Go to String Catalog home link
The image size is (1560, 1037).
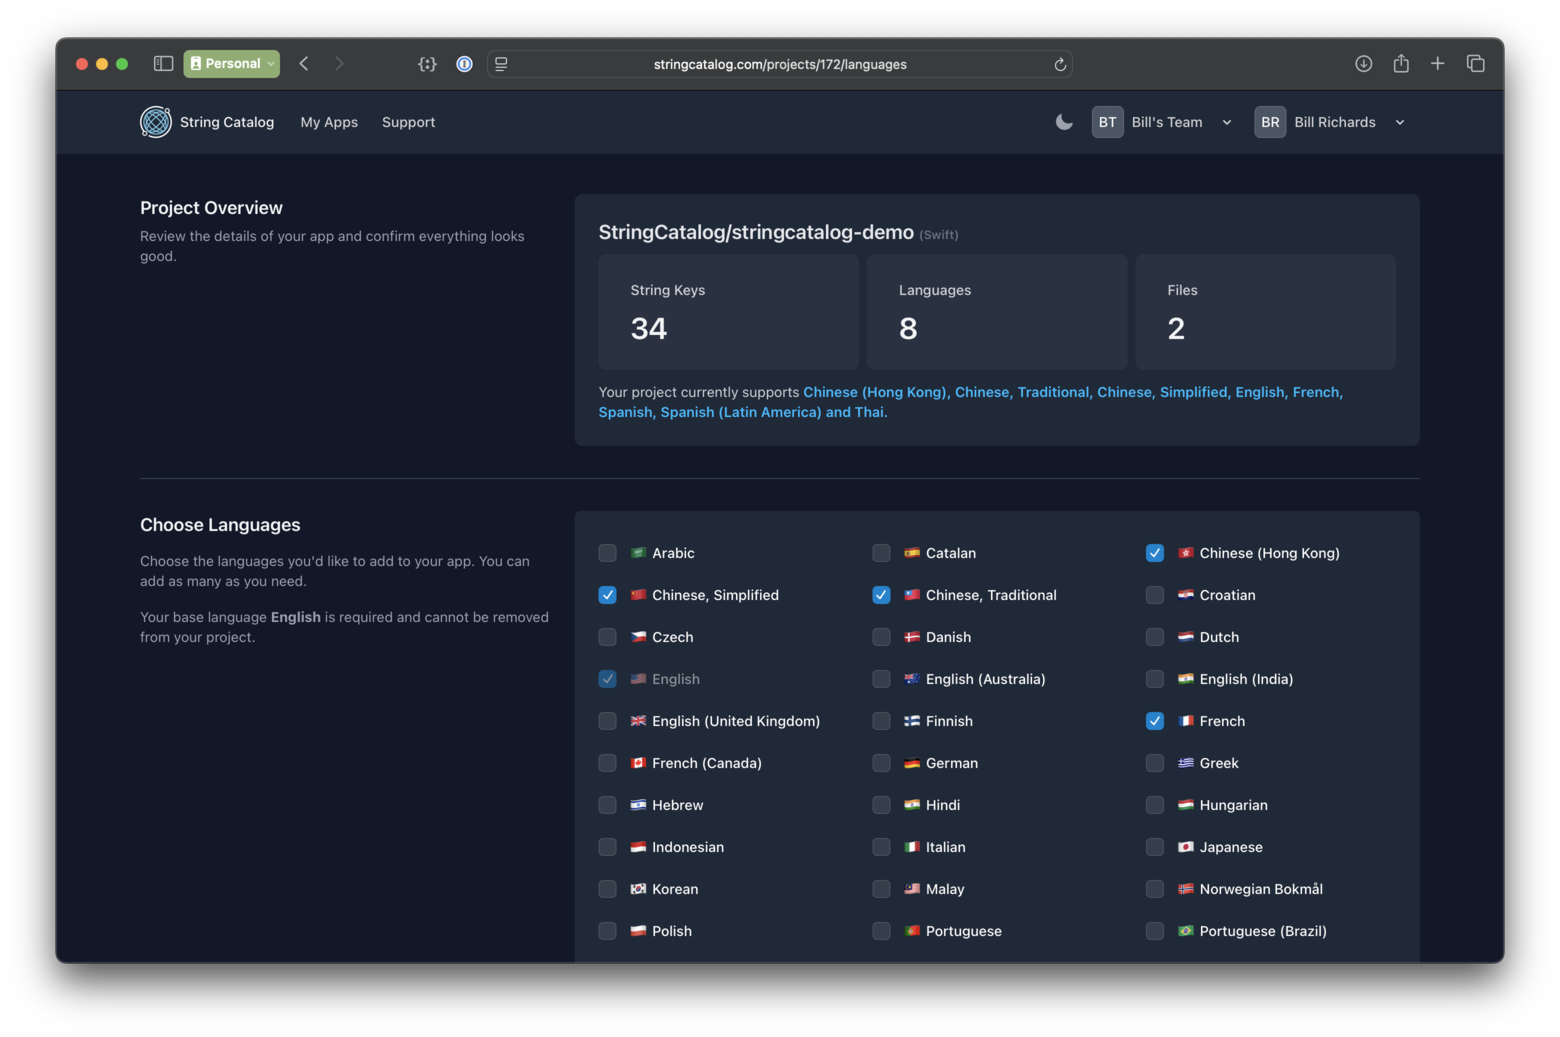click(x=227, y=122)
